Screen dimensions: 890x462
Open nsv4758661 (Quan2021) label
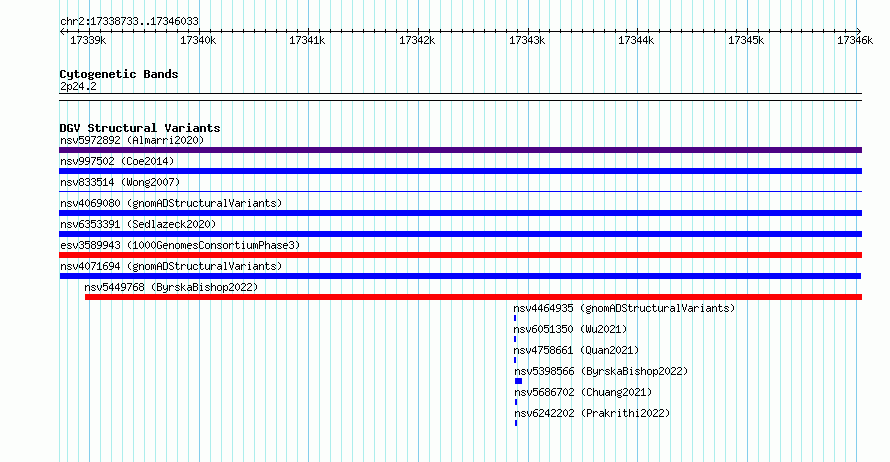tap(576, 350)
